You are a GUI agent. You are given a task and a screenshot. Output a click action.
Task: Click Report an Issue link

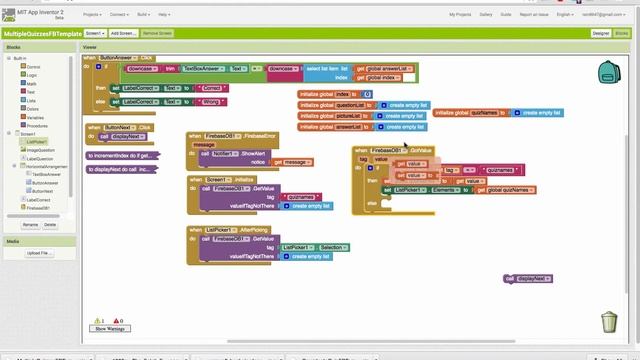click(x=534, y=15)
